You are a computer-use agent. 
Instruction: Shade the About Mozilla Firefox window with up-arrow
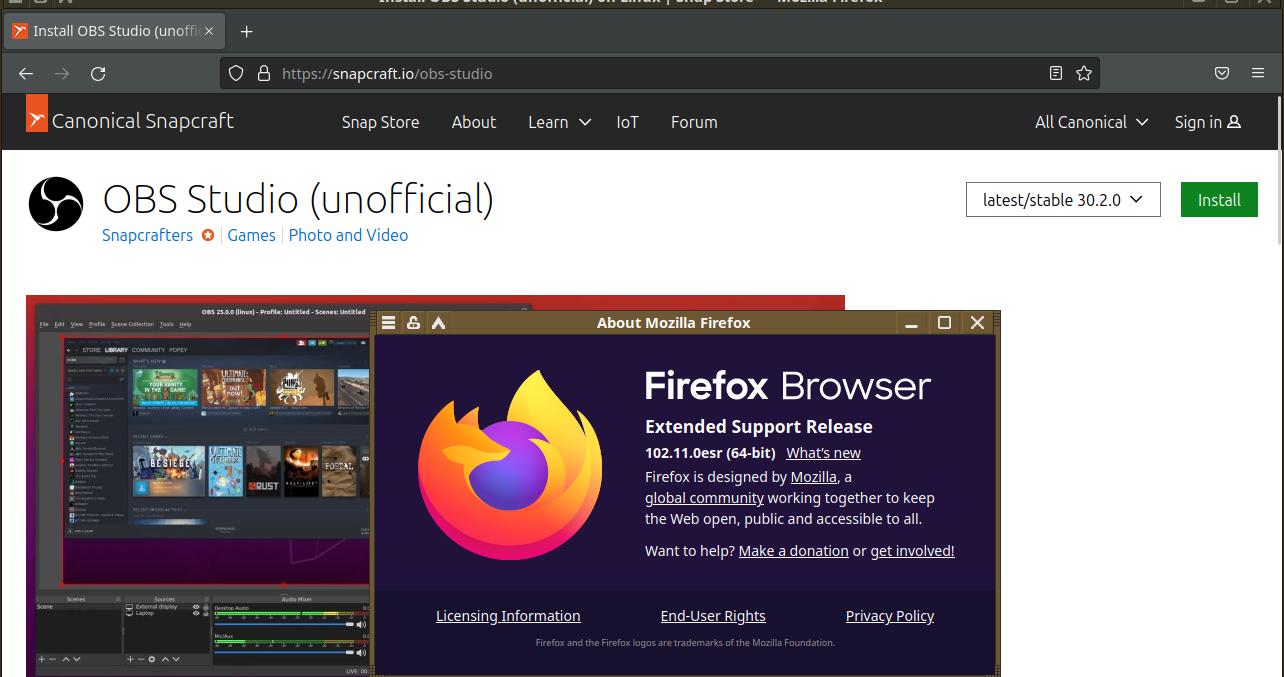pos(438,322)
